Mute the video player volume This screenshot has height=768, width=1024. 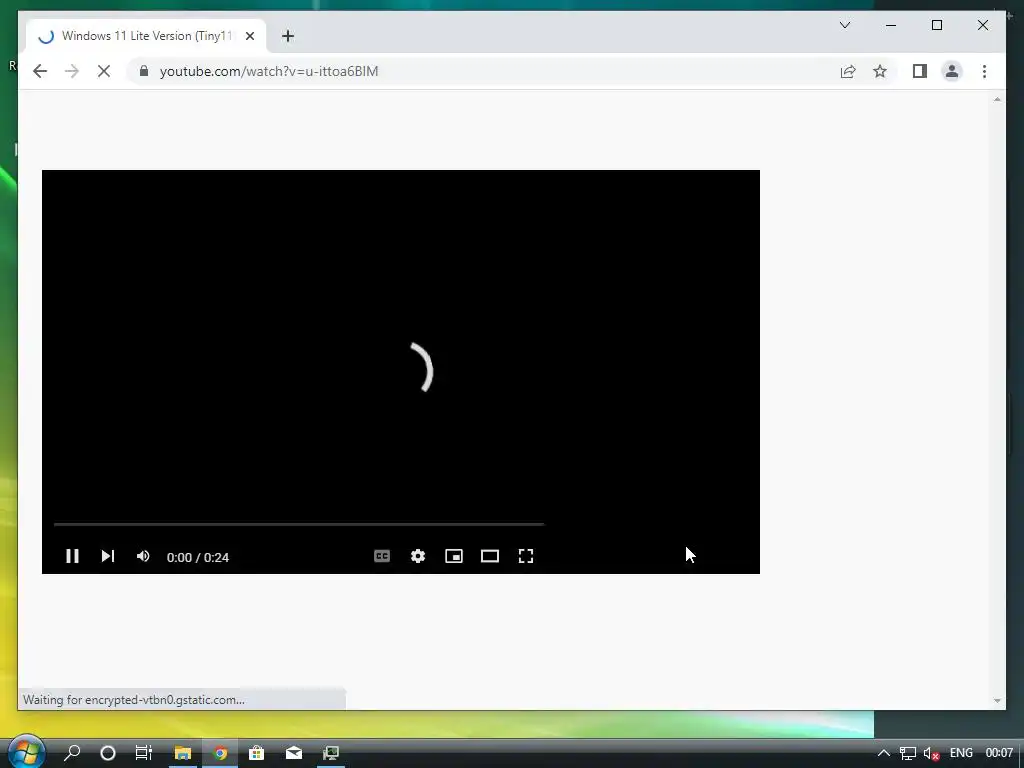(x=143, y=556)
